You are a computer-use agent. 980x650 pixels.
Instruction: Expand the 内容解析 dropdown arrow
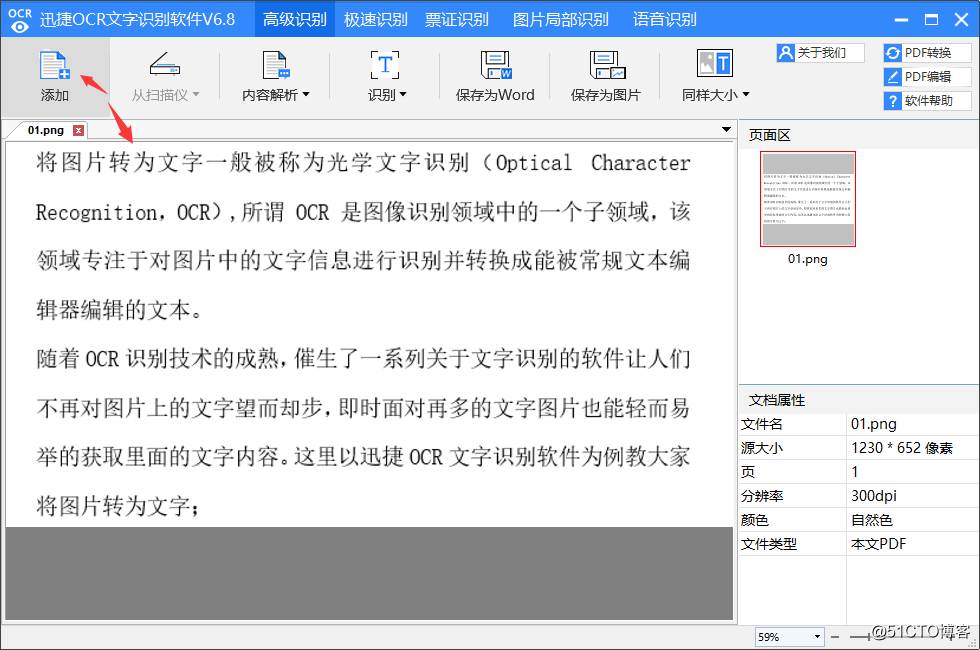click(306, 94)
